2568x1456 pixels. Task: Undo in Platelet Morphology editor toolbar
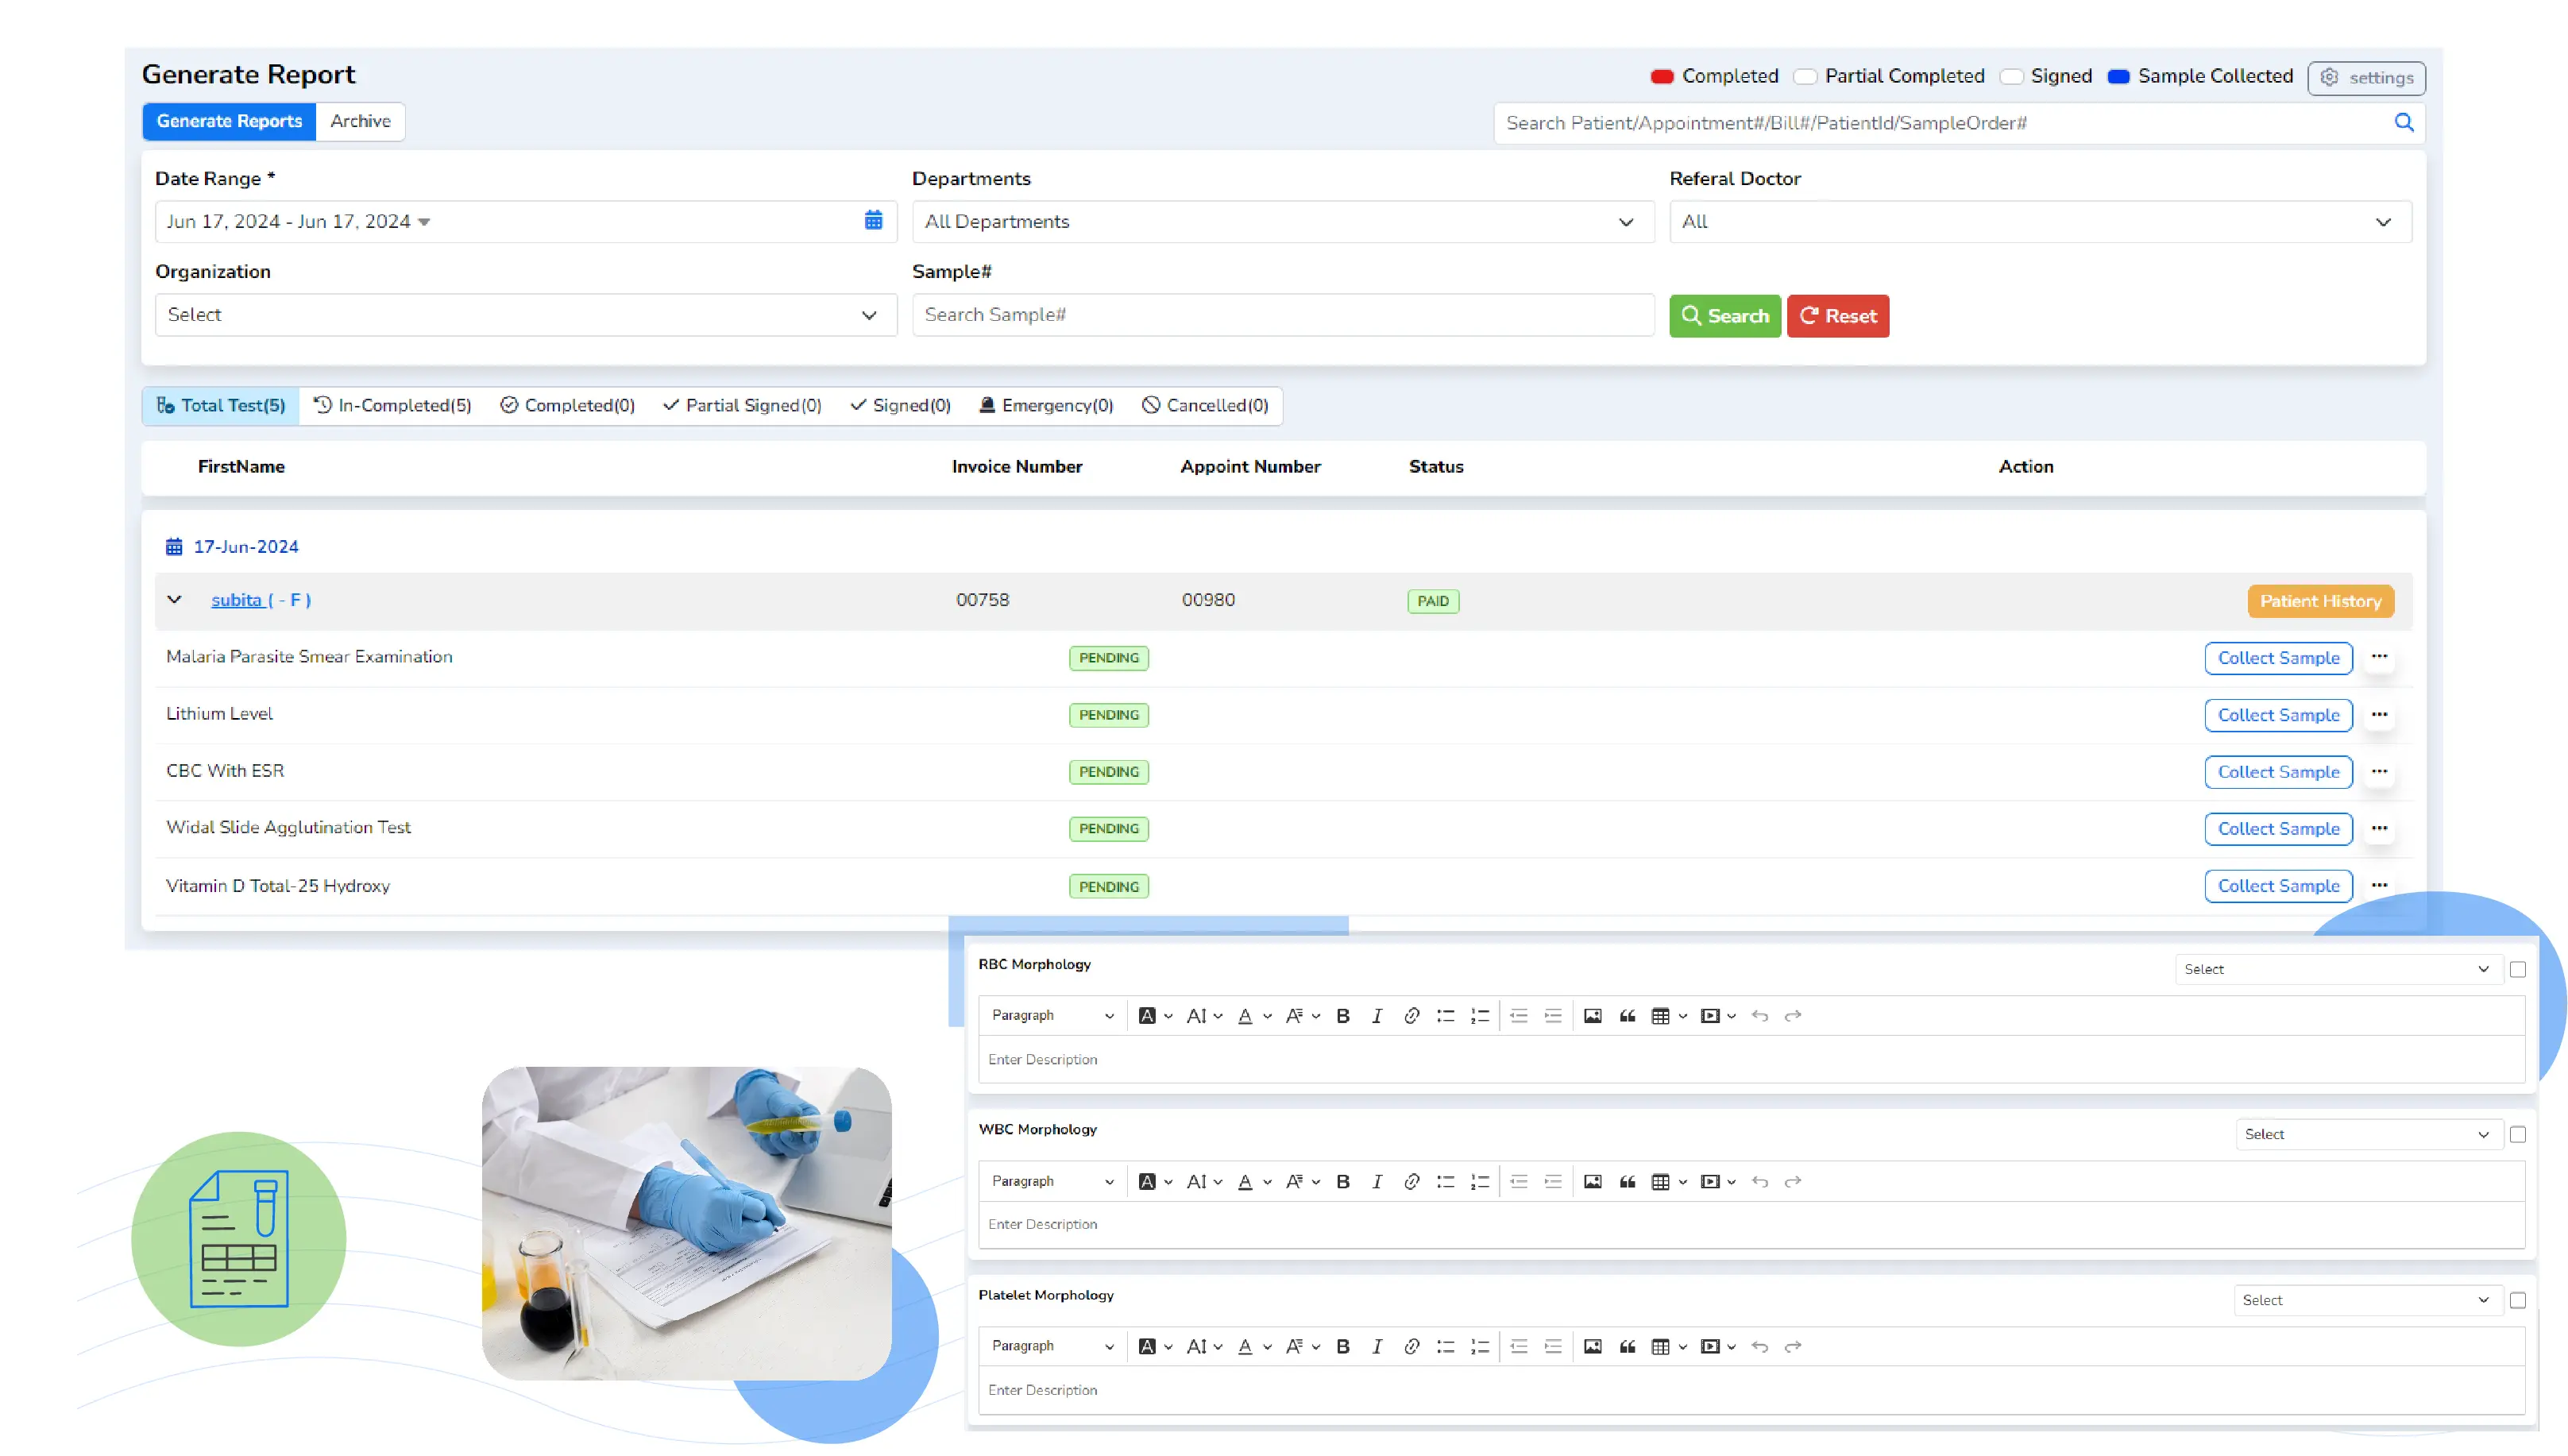[x=1760, y=1346]
